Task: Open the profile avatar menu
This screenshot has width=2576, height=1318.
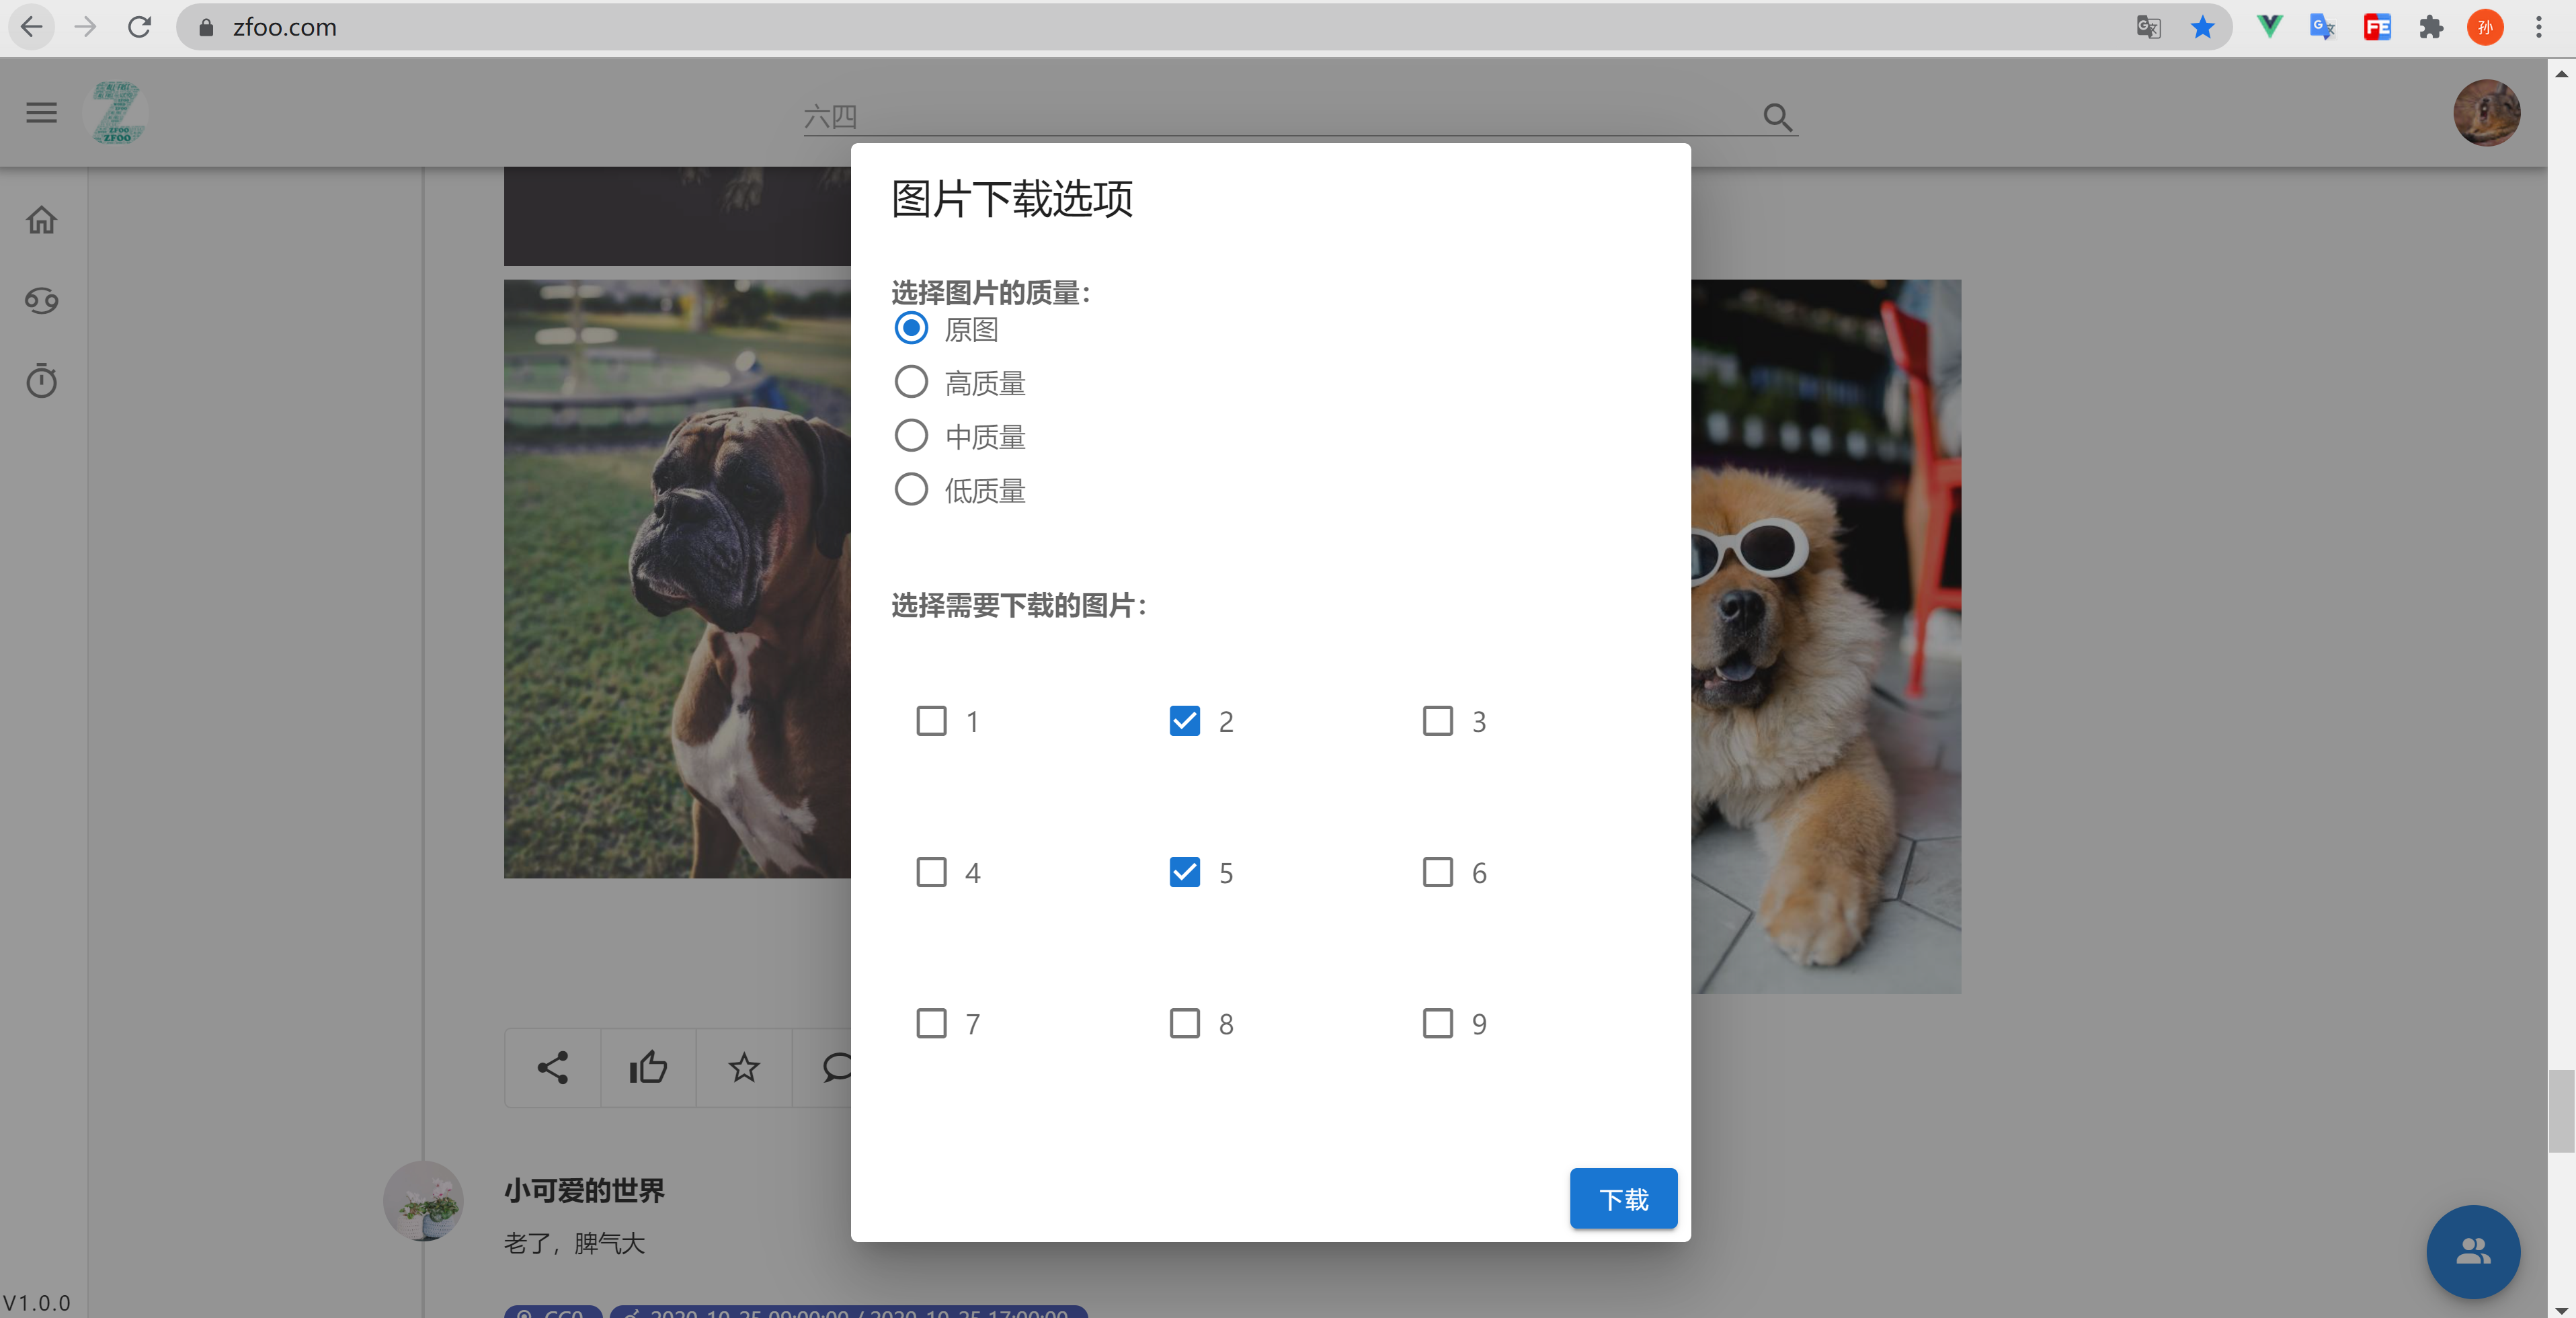Action: click(2486, 112)
